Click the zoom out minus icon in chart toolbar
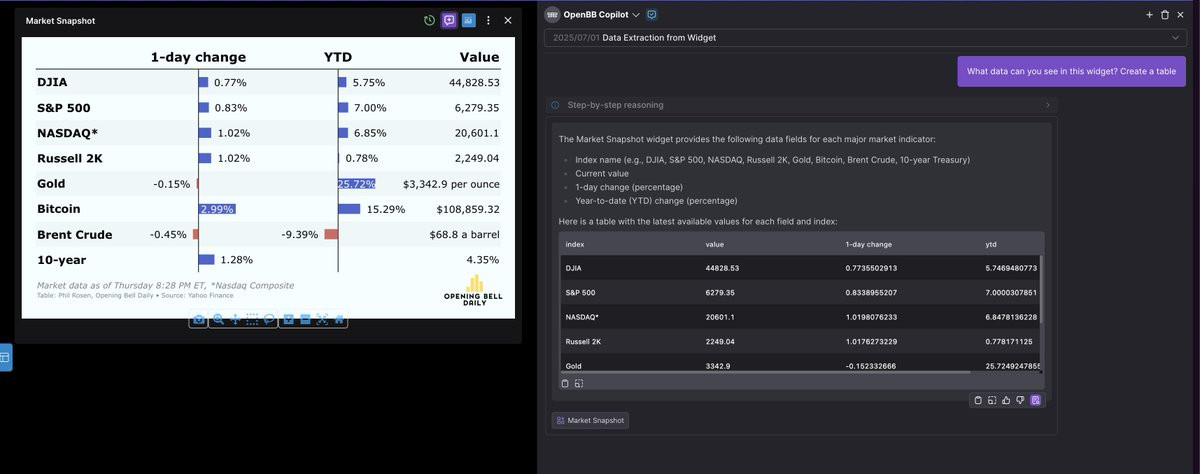The height and width of the screenshot is (474, 1200). click(x=305, y=319)
